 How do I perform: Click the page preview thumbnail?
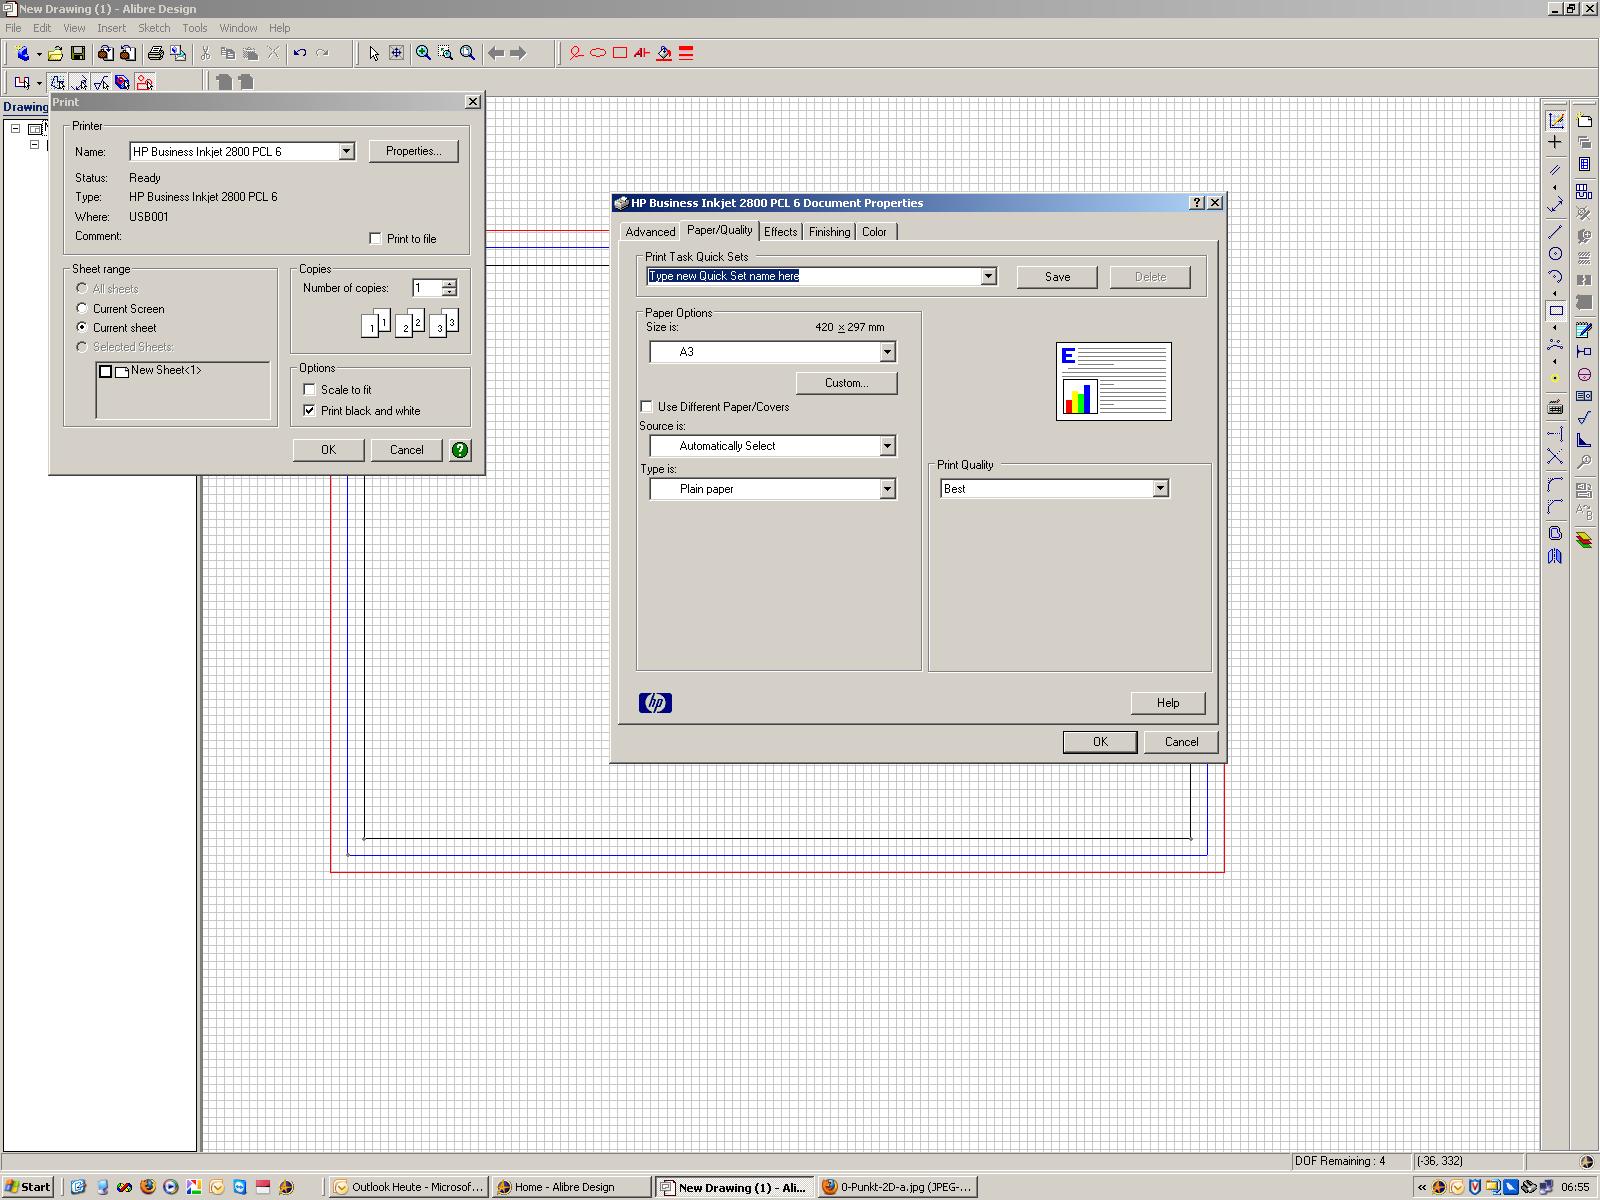coord(1114,382)
